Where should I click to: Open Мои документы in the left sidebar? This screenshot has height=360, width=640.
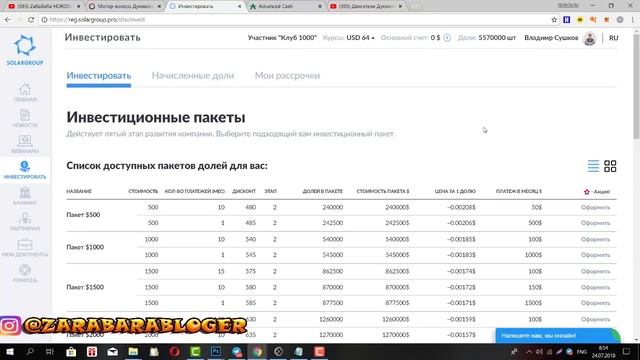point(25,248)
